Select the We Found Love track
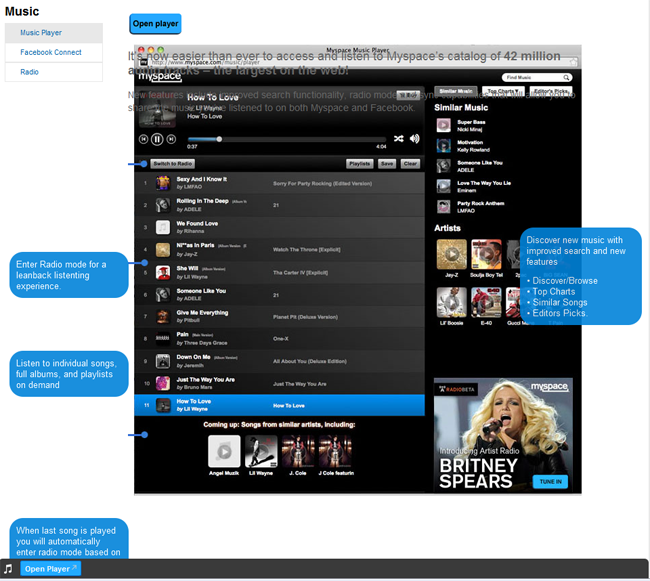Screen dimensions: 650x581 279,227
